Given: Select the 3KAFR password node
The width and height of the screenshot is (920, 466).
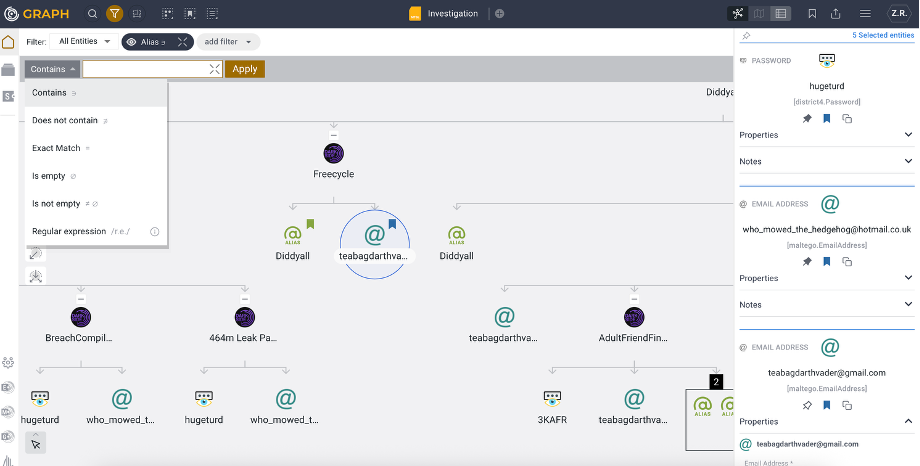Looking at the screenshot, I should pos(552,399).
